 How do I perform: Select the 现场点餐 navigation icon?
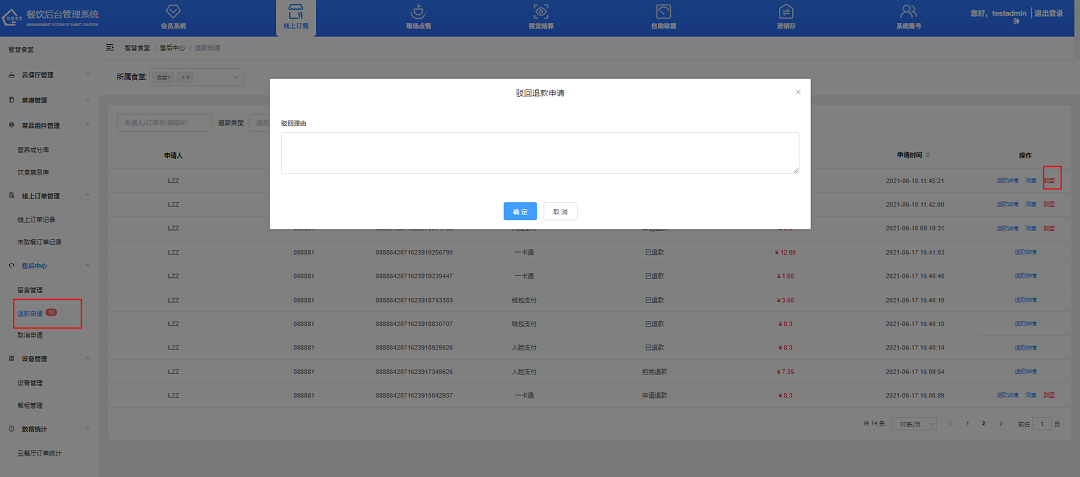tap(418, 11)
